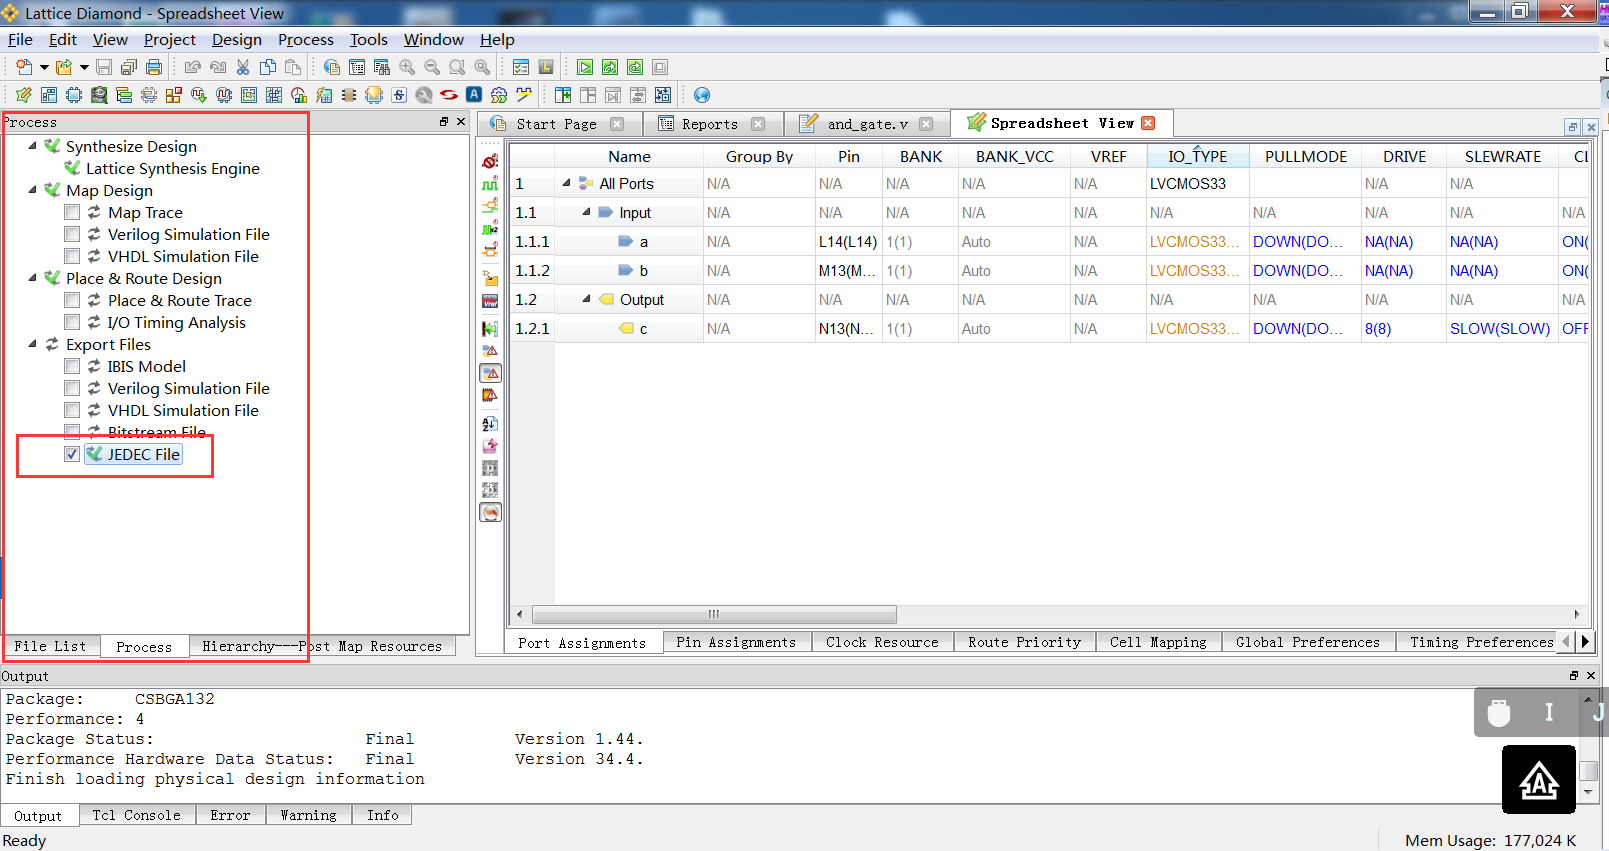This screenshot has height=851, width=1609.
Task: Open the Process menu
Action: point(305,40)
